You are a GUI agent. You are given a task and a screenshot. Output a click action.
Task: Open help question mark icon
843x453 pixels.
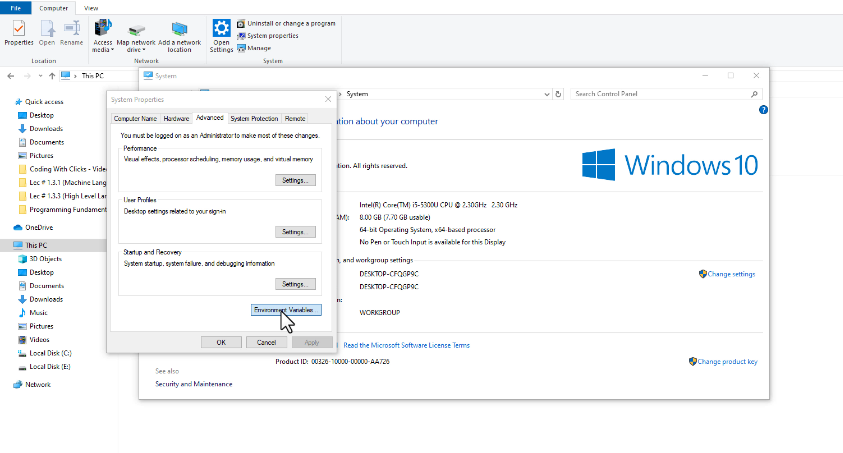coord(763,110)
